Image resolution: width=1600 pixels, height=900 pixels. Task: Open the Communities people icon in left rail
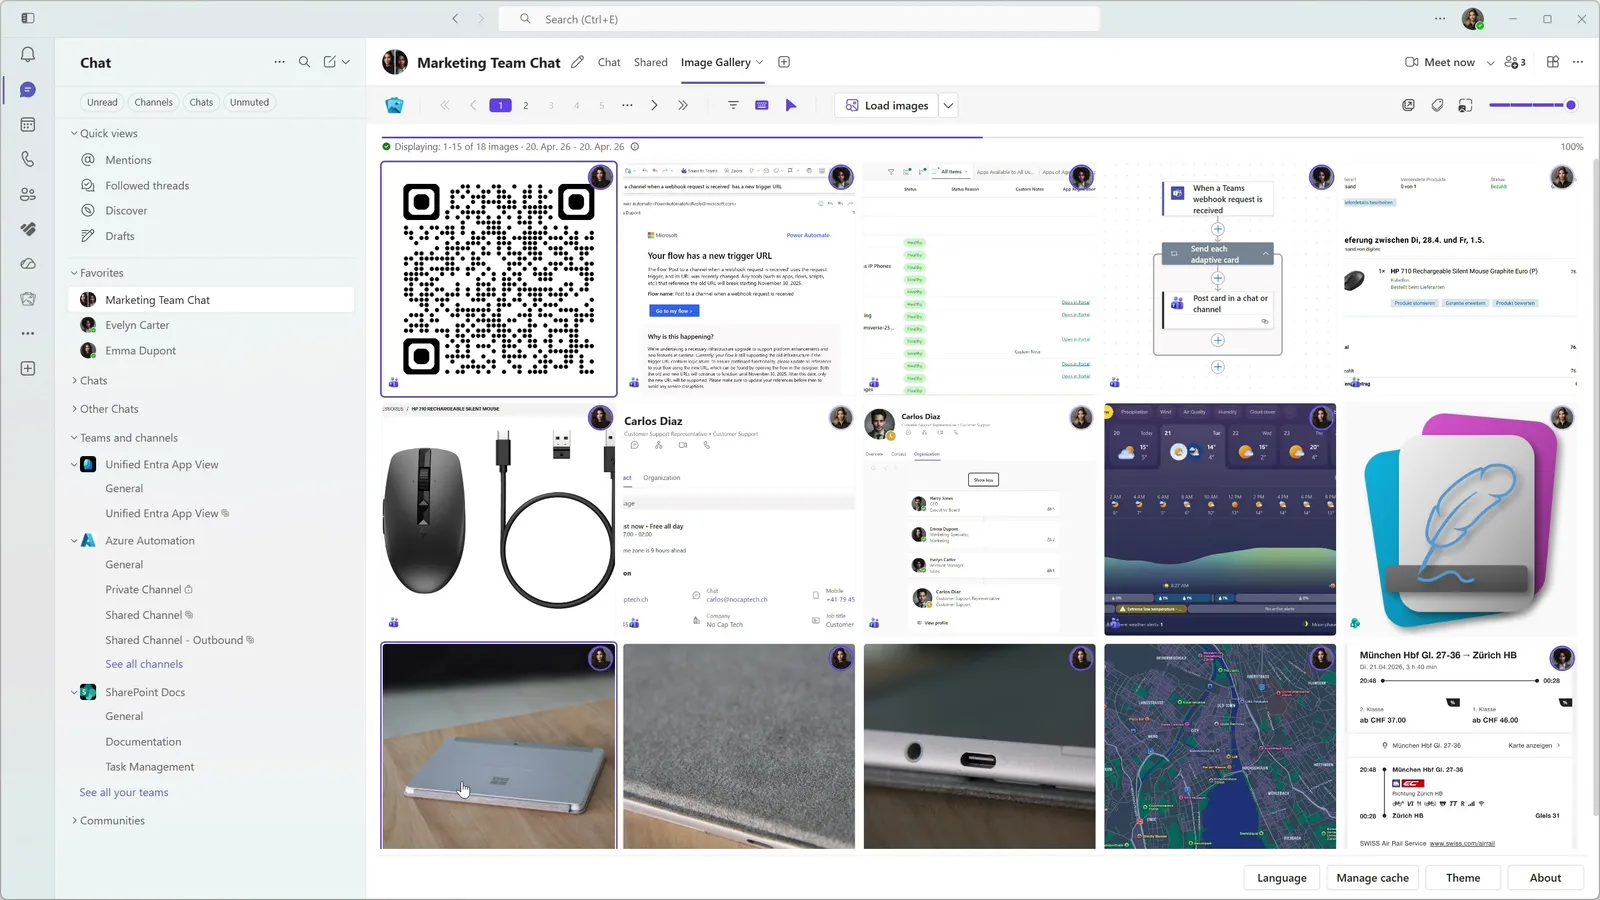[28, 194]
